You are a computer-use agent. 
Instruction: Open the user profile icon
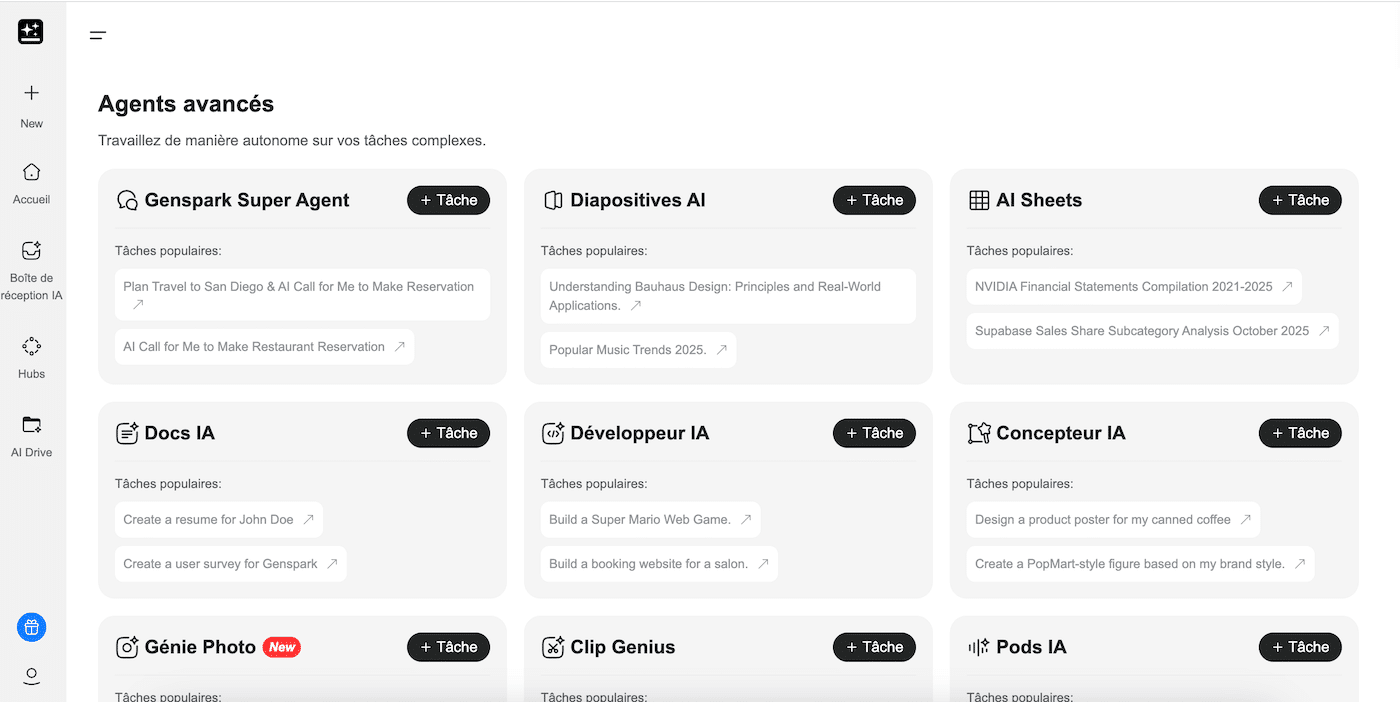(31, 676)
